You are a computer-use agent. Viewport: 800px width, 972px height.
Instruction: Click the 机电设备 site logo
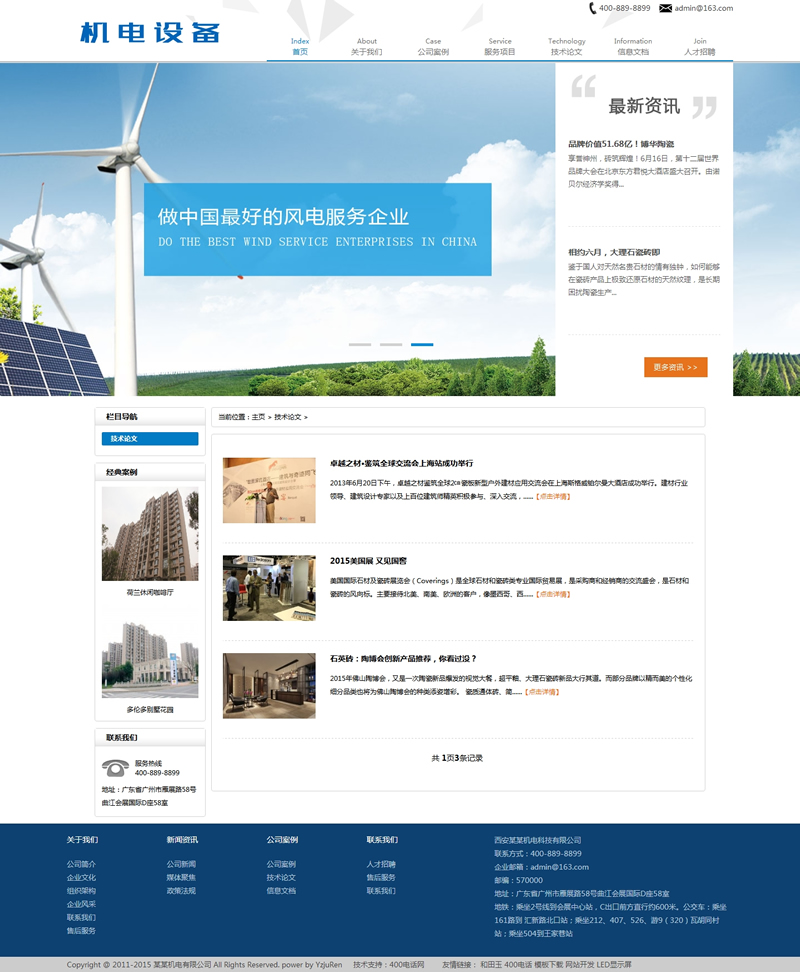(150, 32)
